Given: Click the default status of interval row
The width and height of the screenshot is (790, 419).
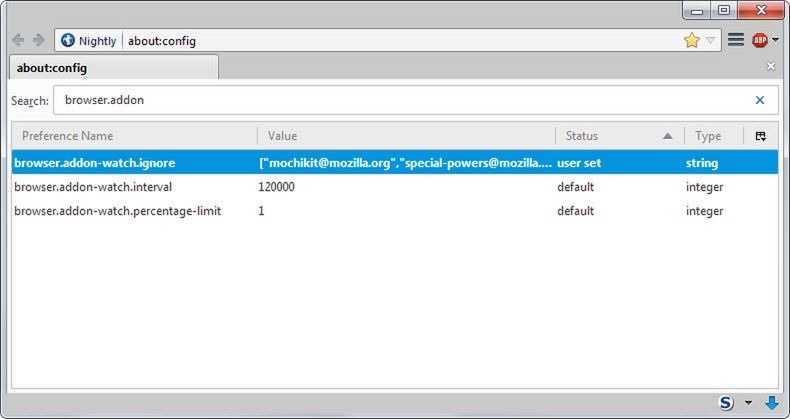Looking at the screenshot, I should 575,187.
